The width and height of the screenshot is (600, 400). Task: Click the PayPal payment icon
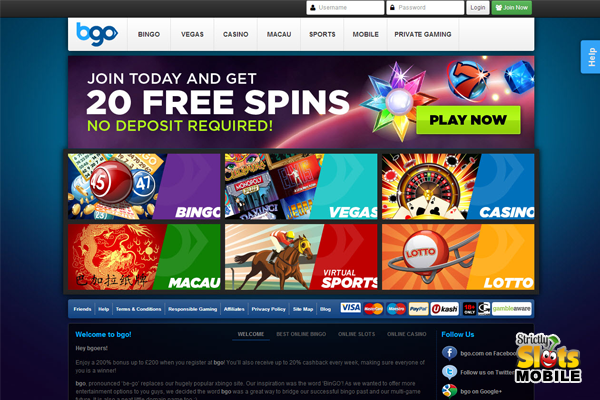tap(418, 309)
